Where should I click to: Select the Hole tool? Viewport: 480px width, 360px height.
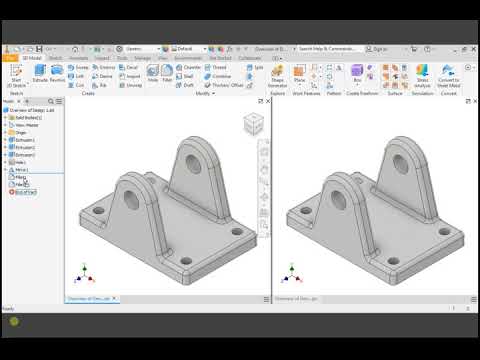[x=153, y=74]
